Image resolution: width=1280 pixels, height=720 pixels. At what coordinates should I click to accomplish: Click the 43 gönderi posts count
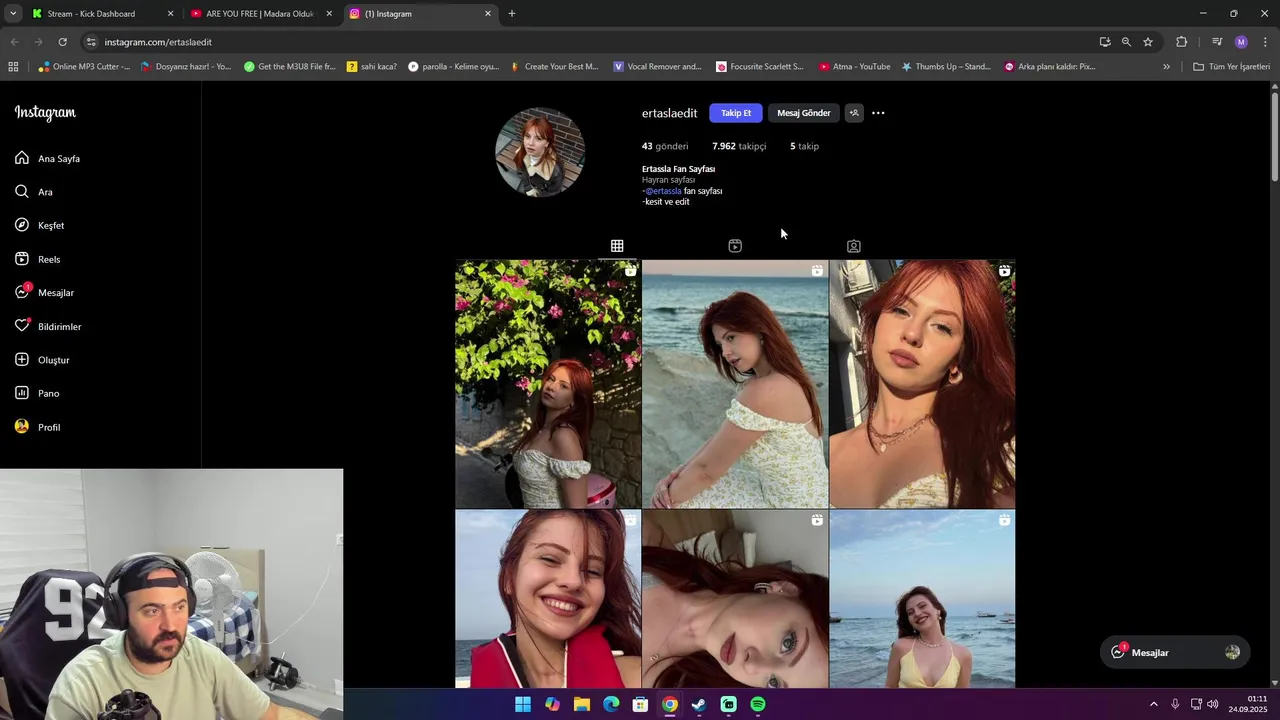665,146
